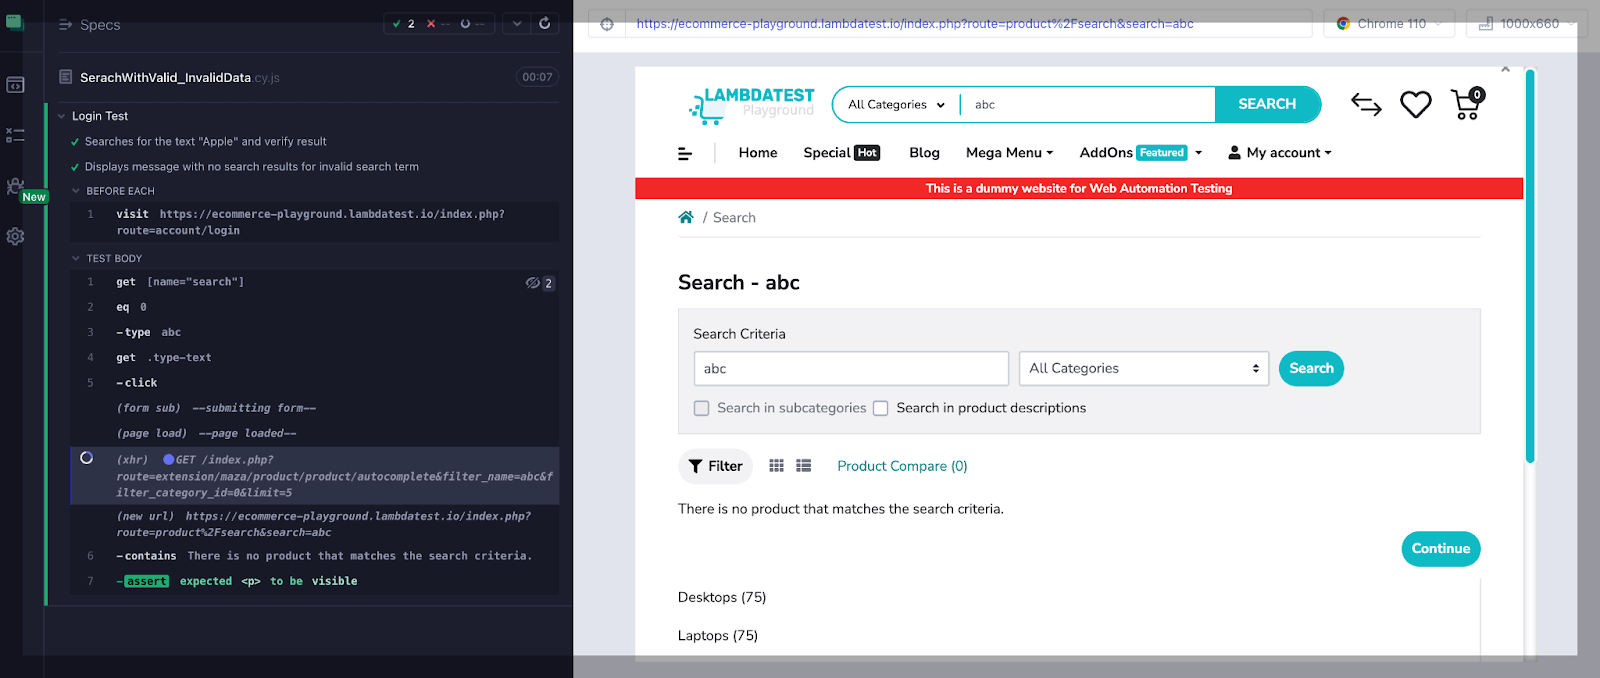Go to Home menu item
Screen dimensions: 1600x678
pyautogui.click(x=758, y=153)
